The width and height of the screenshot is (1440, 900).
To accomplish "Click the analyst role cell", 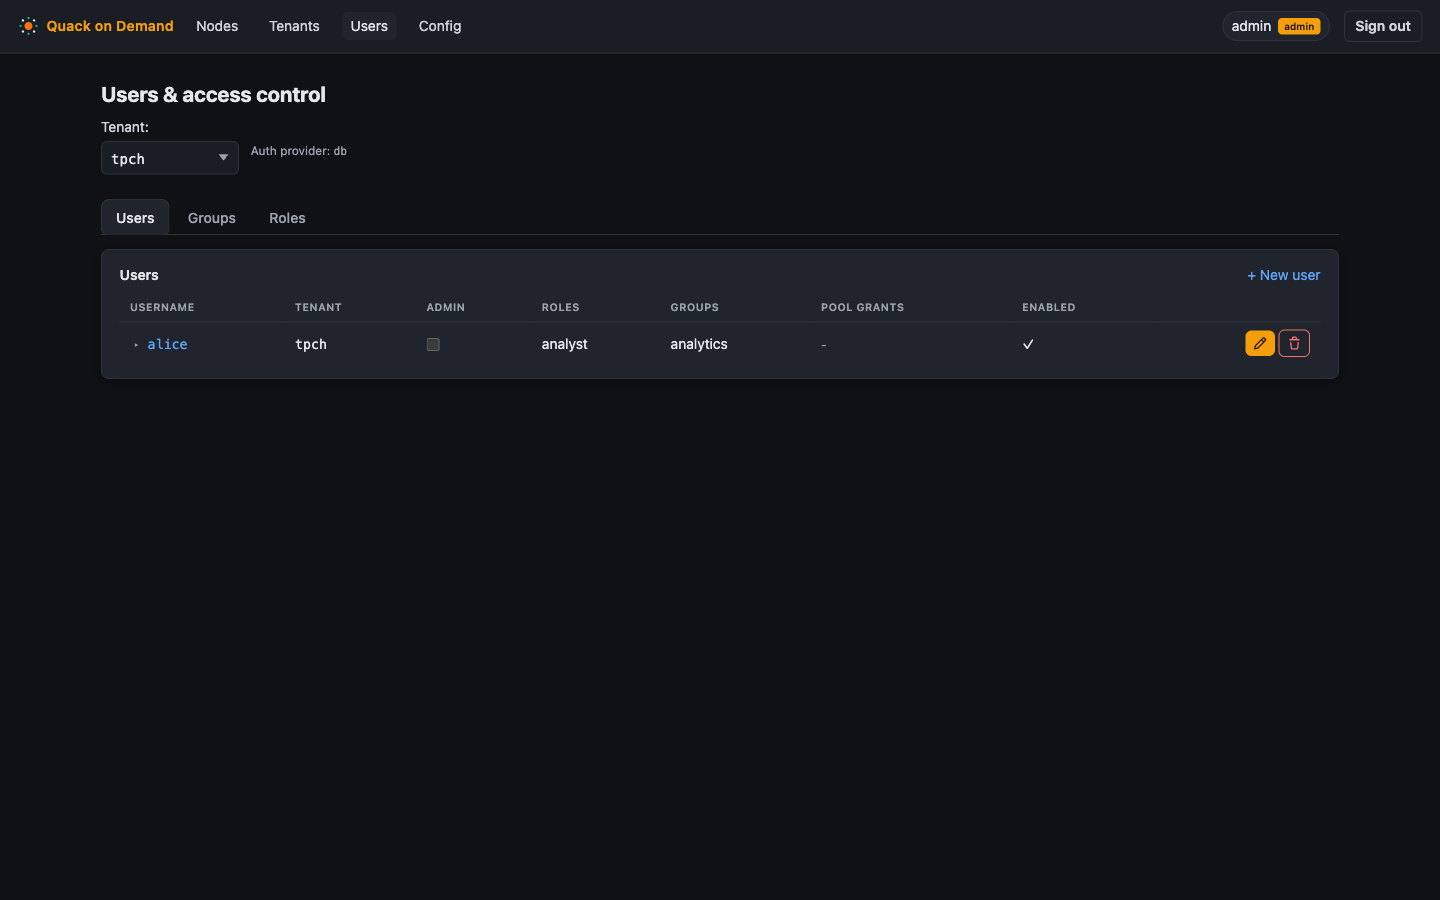I will [x=565, y=344].
